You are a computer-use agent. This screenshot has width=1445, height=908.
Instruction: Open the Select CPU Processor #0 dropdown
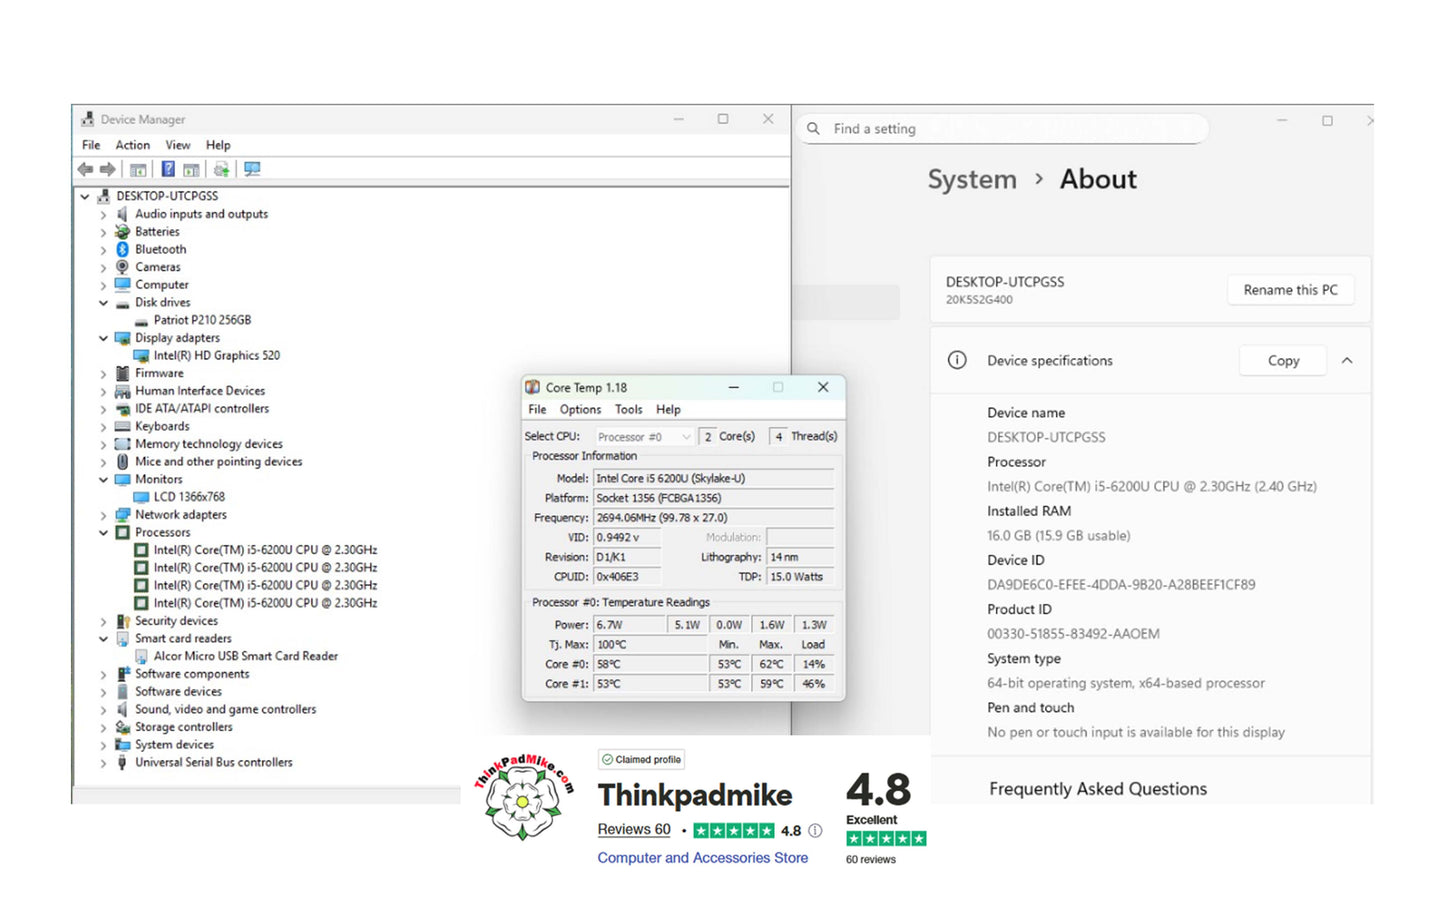(643, 436)
